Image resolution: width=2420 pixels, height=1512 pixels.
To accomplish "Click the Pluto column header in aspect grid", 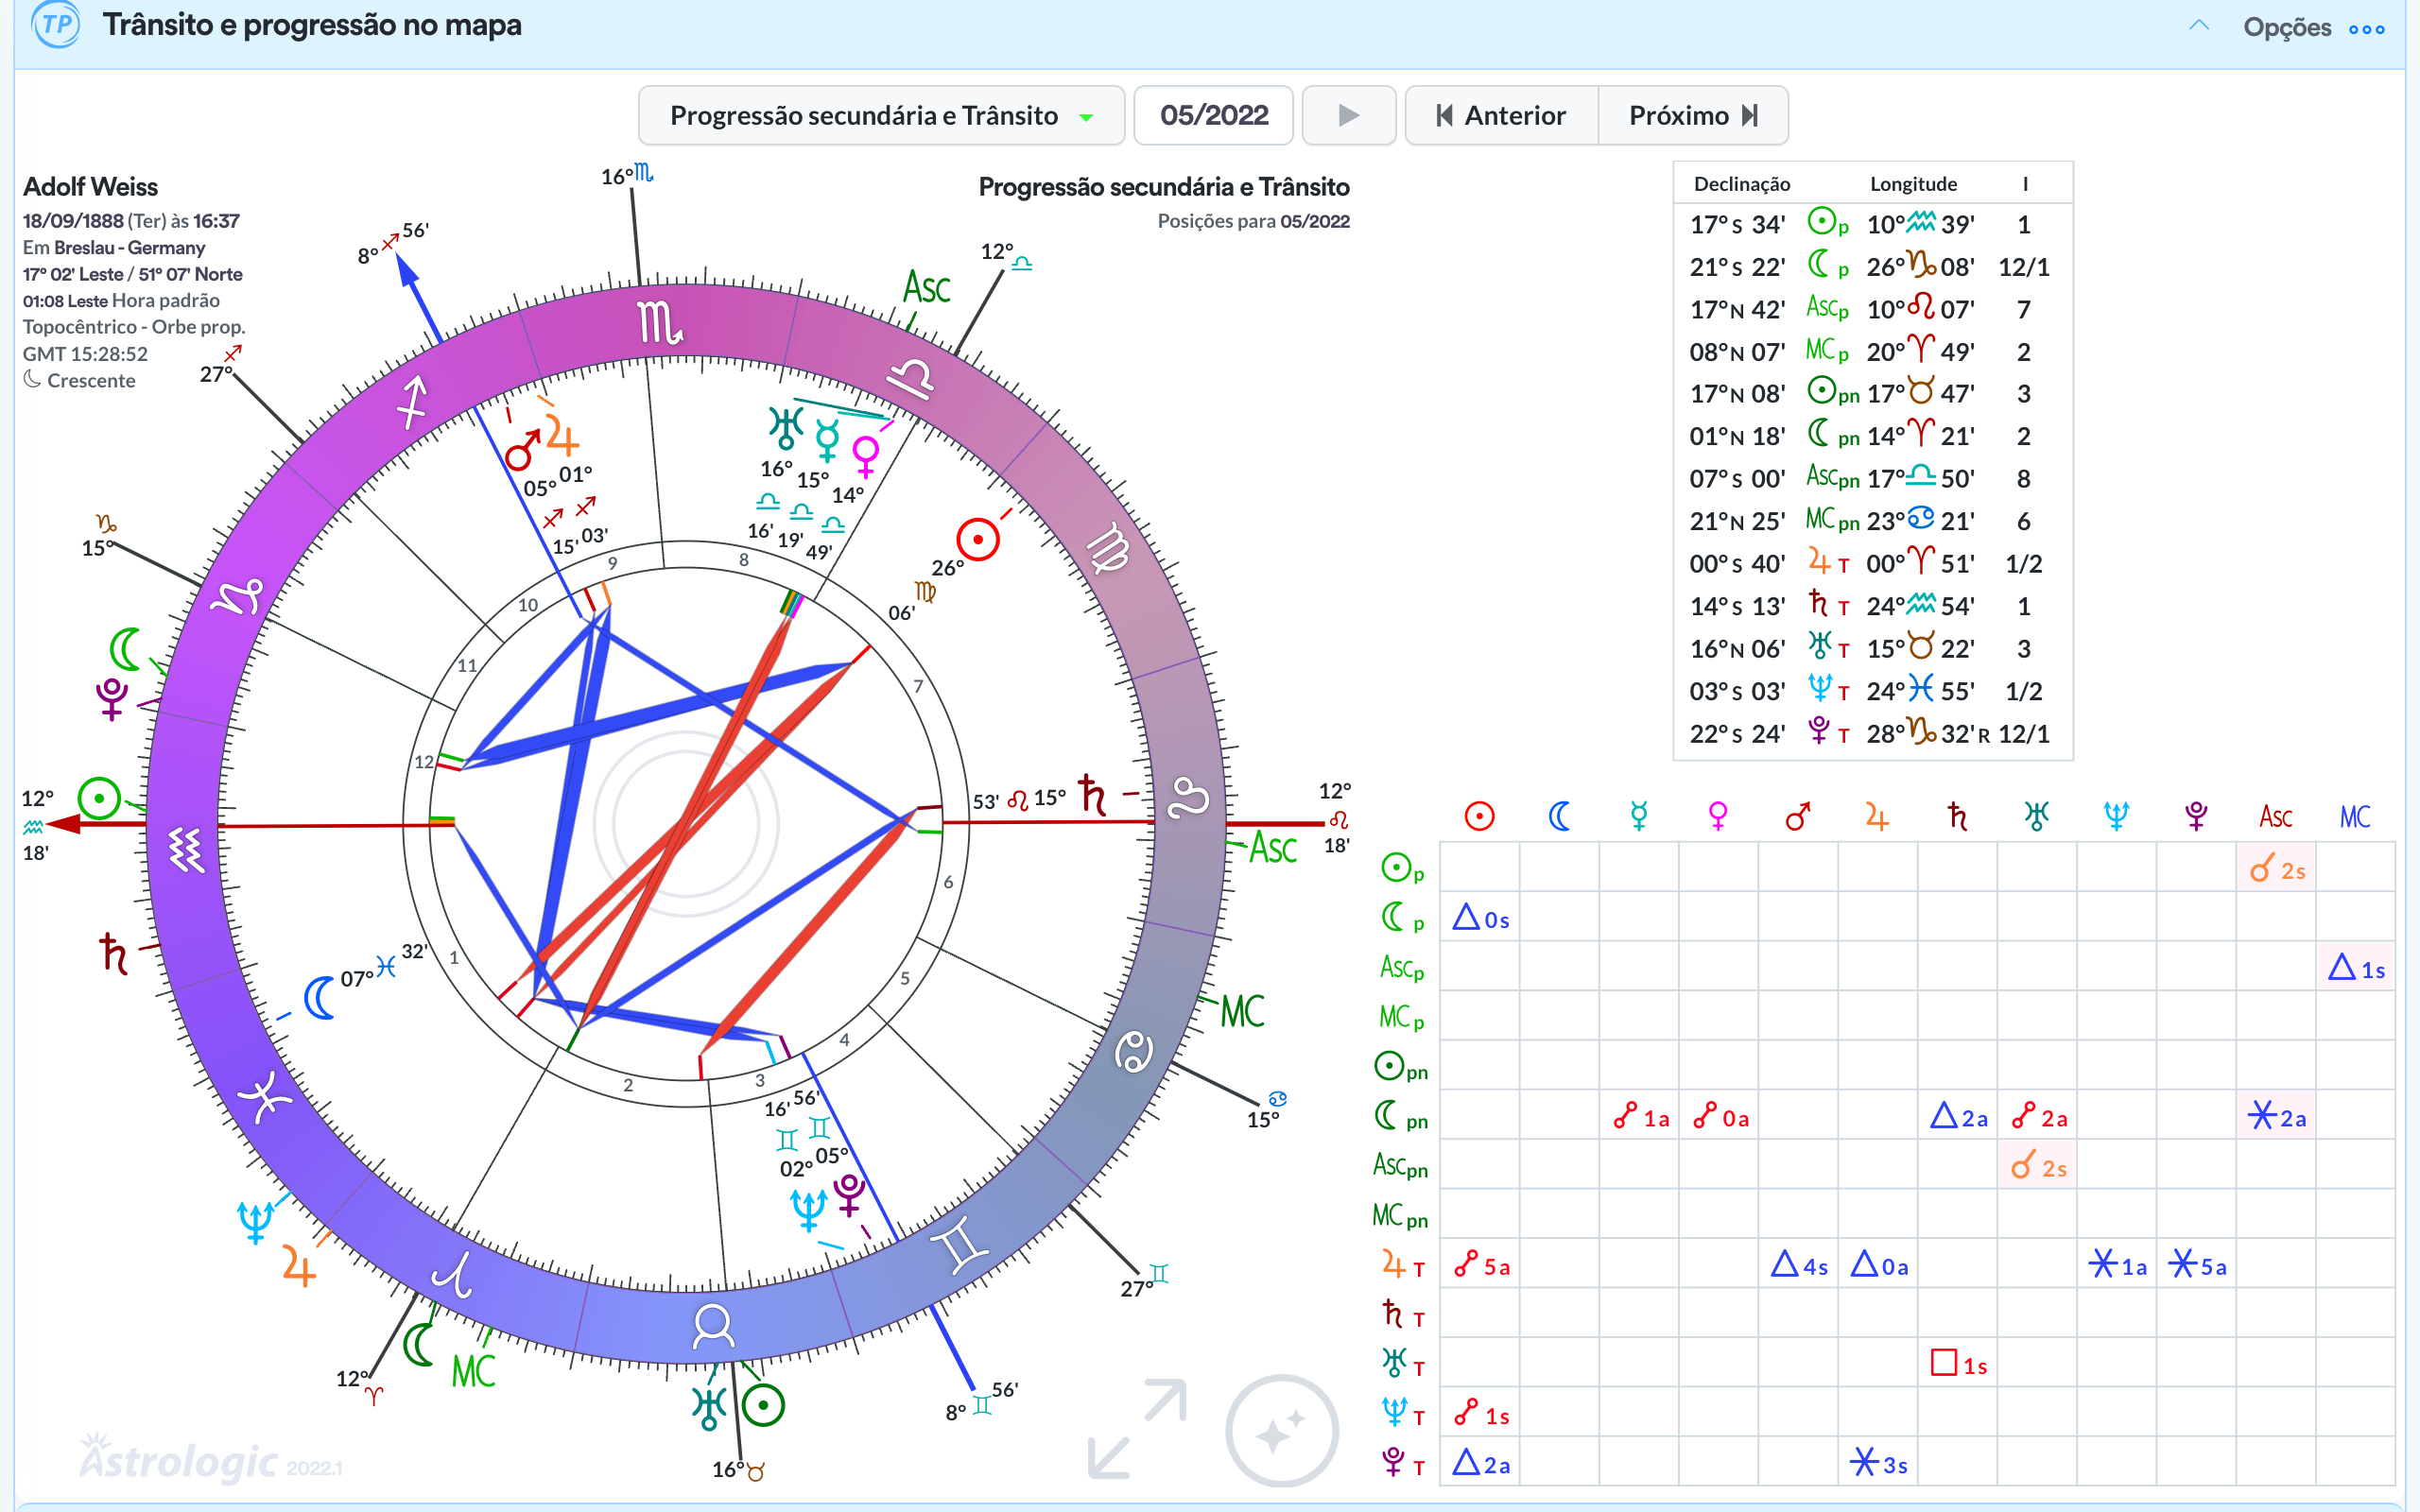I will click(2196, 816).
